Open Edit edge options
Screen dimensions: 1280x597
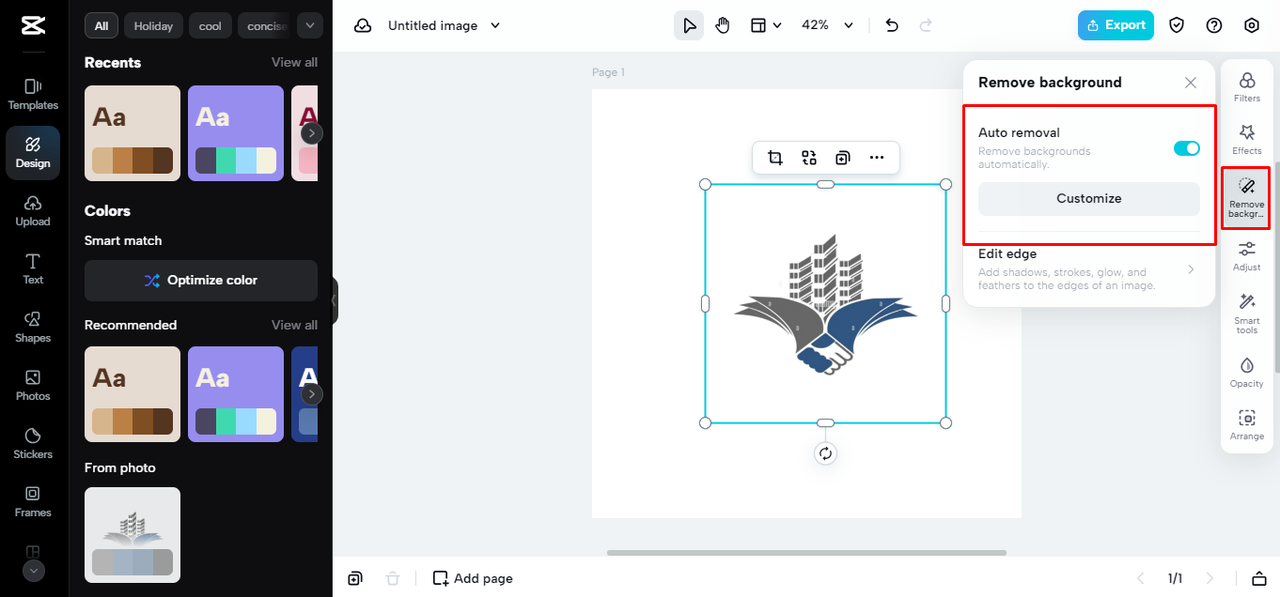(x=1087, y=269)
